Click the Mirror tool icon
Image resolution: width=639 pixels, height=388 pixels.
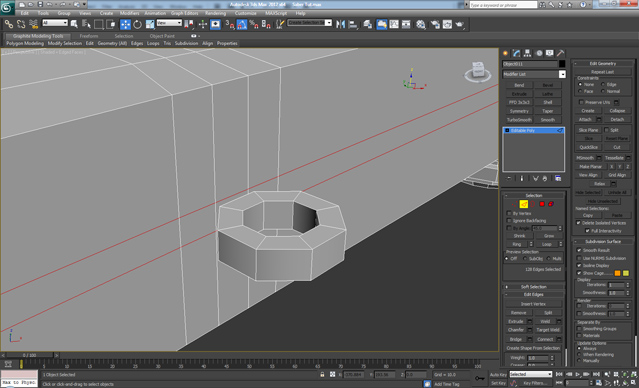tap(341, 24)
